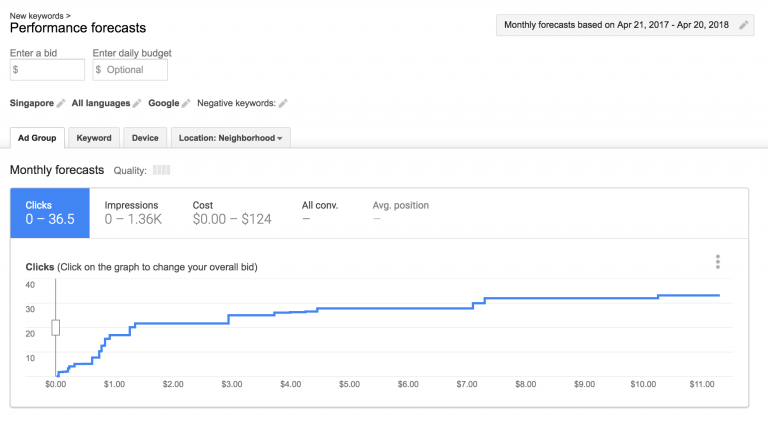Edit Negative keywords via pencil icon
Screen dimensions: 768x421
point(283,103)
